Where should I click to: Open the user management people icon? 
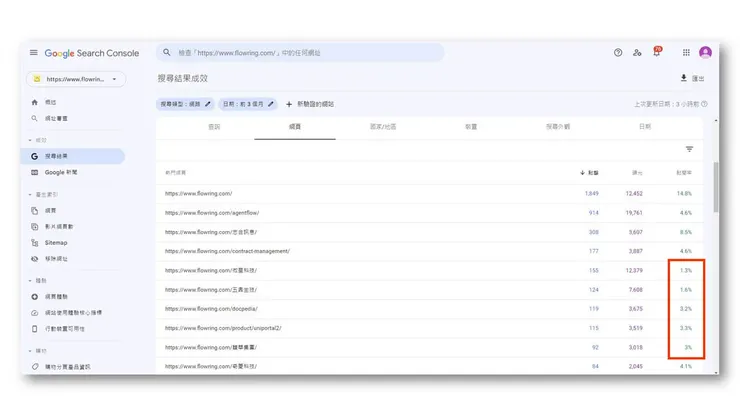(x=637, y=52)
